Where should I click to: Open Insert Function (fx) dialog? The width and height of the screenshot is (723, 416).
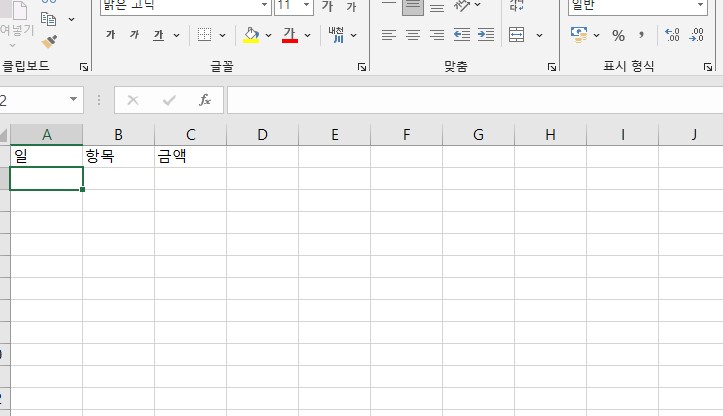205,100
